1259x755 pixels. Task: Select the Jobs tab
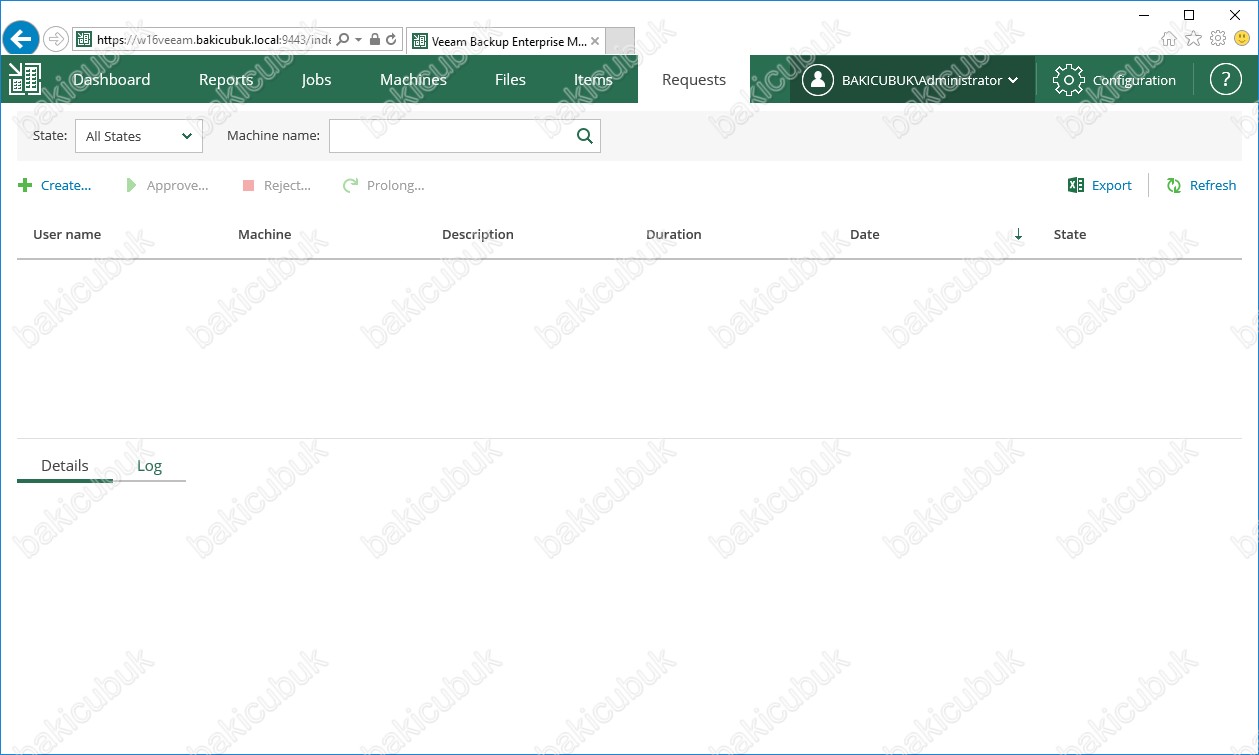click(316, 80)
